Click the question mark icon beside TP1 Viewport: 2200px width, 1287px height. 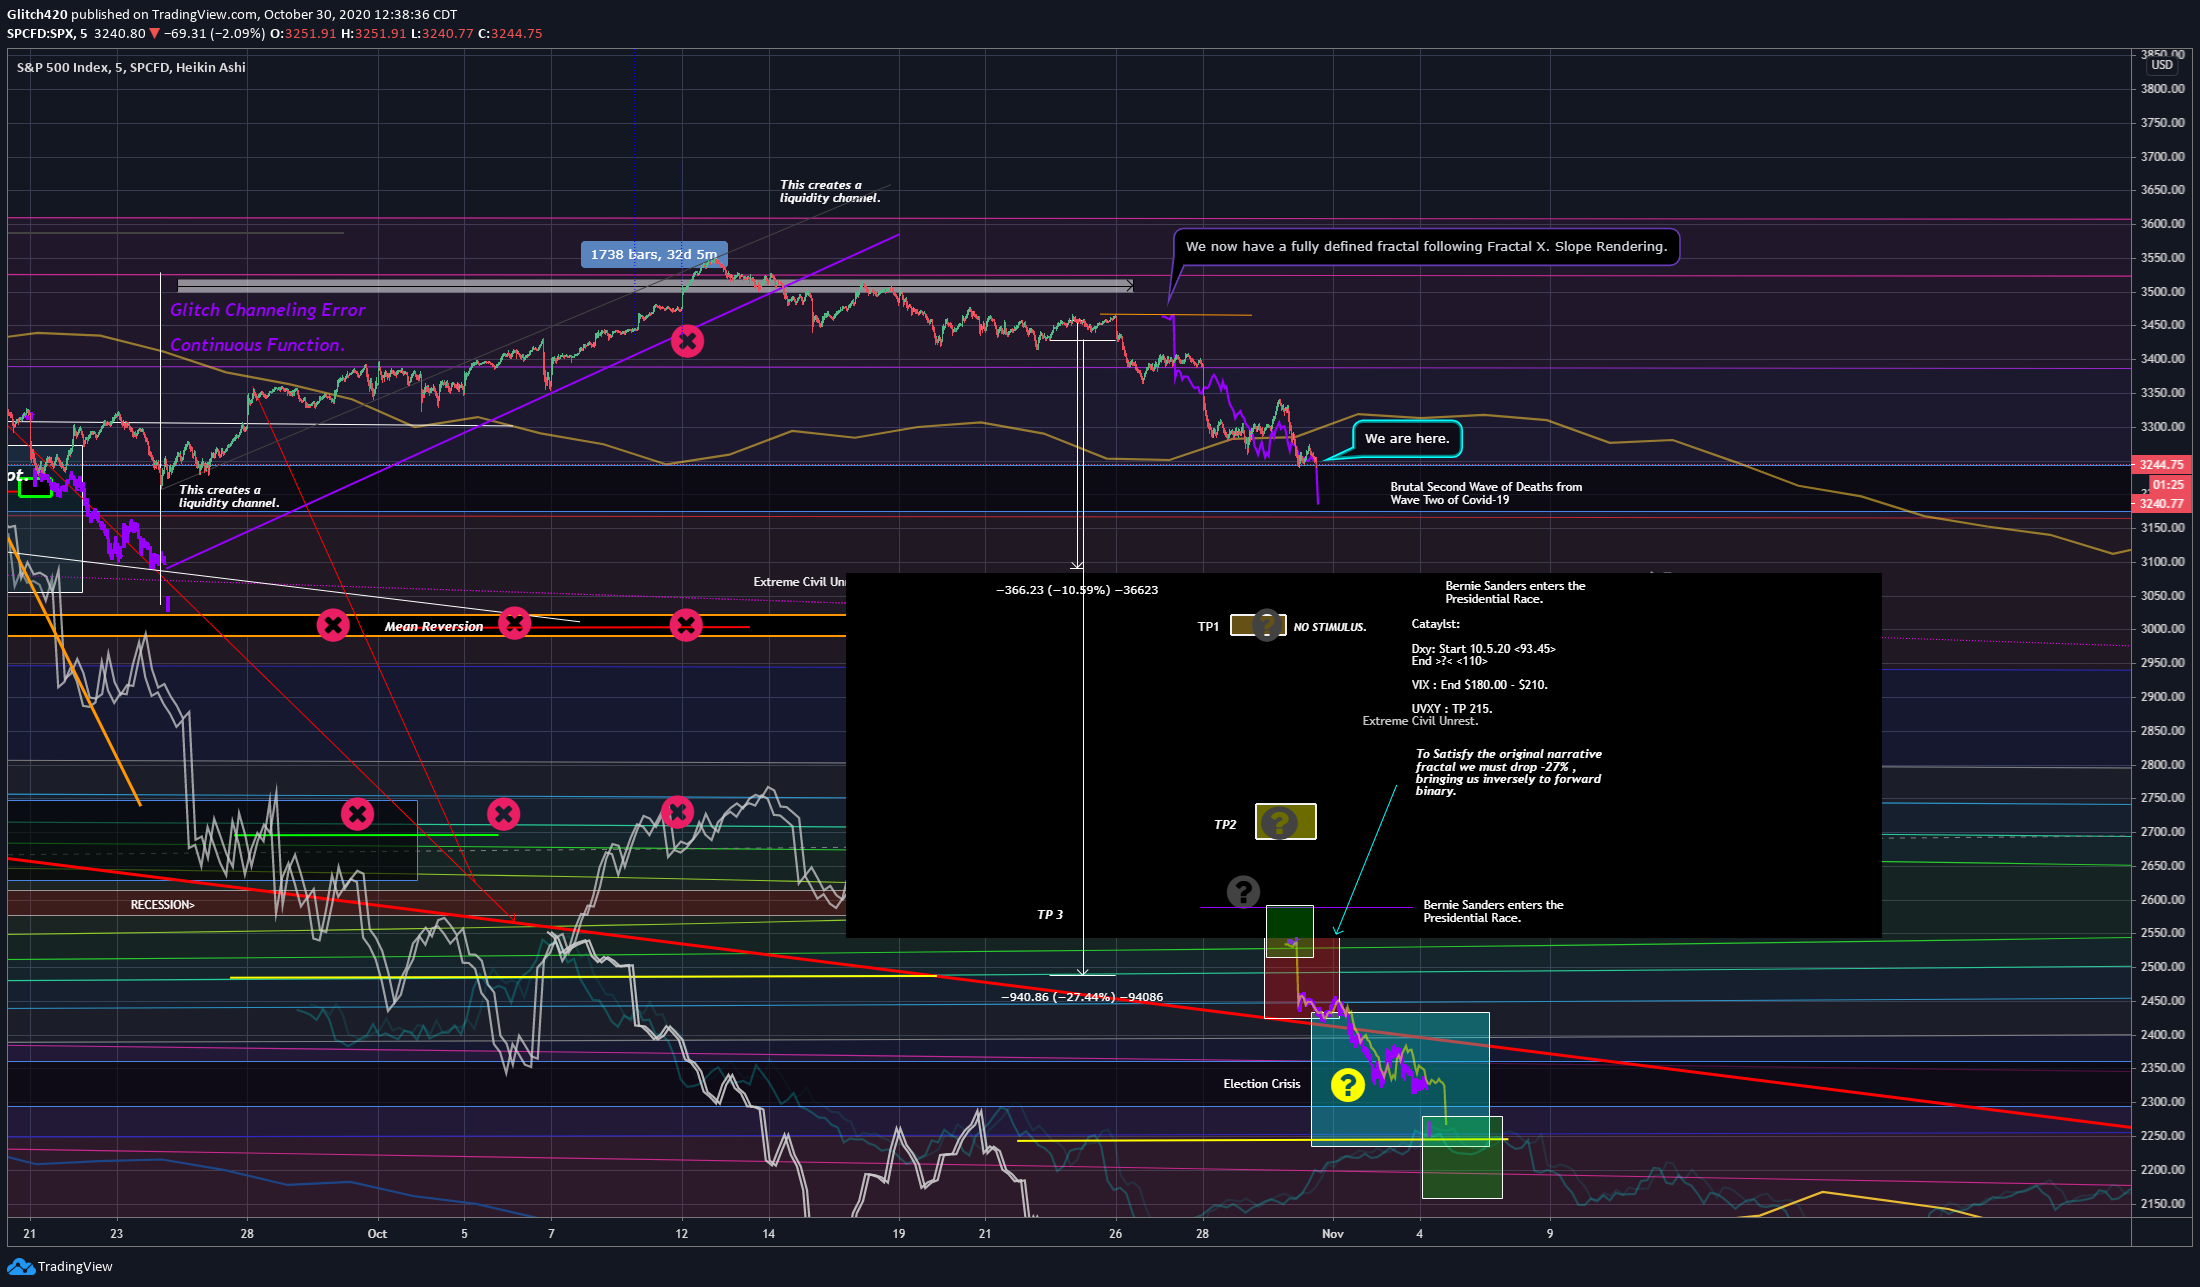coord(1267,625)
